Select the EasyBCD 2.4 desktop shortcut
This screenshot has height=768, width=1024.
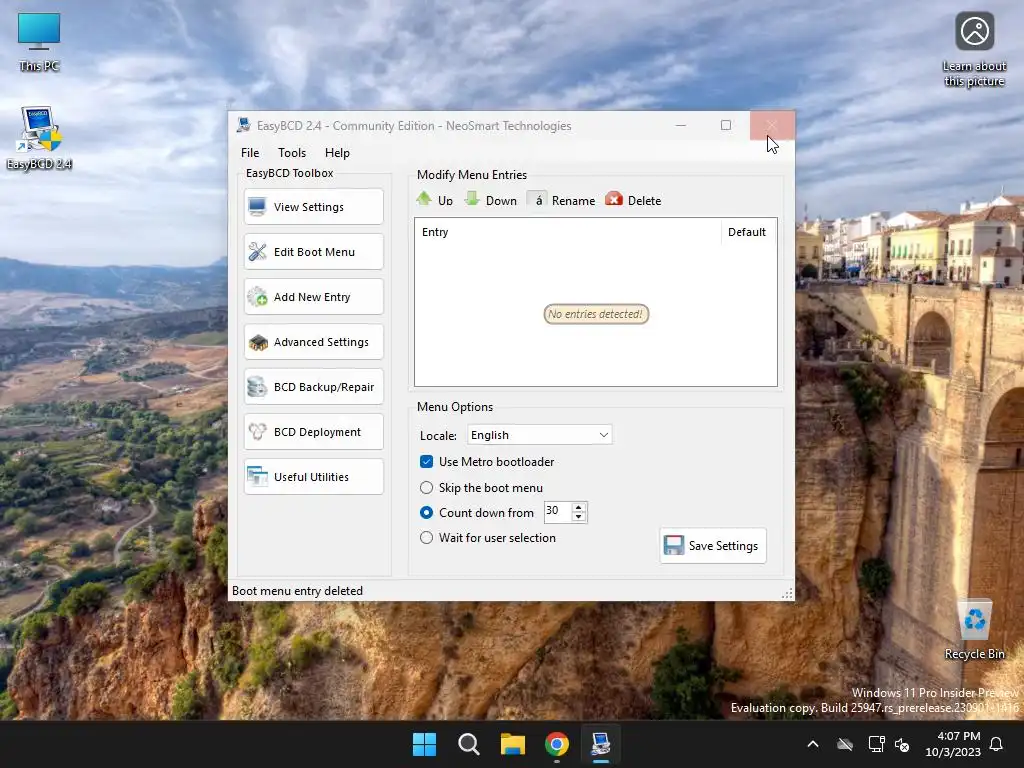tap(39, 138)
